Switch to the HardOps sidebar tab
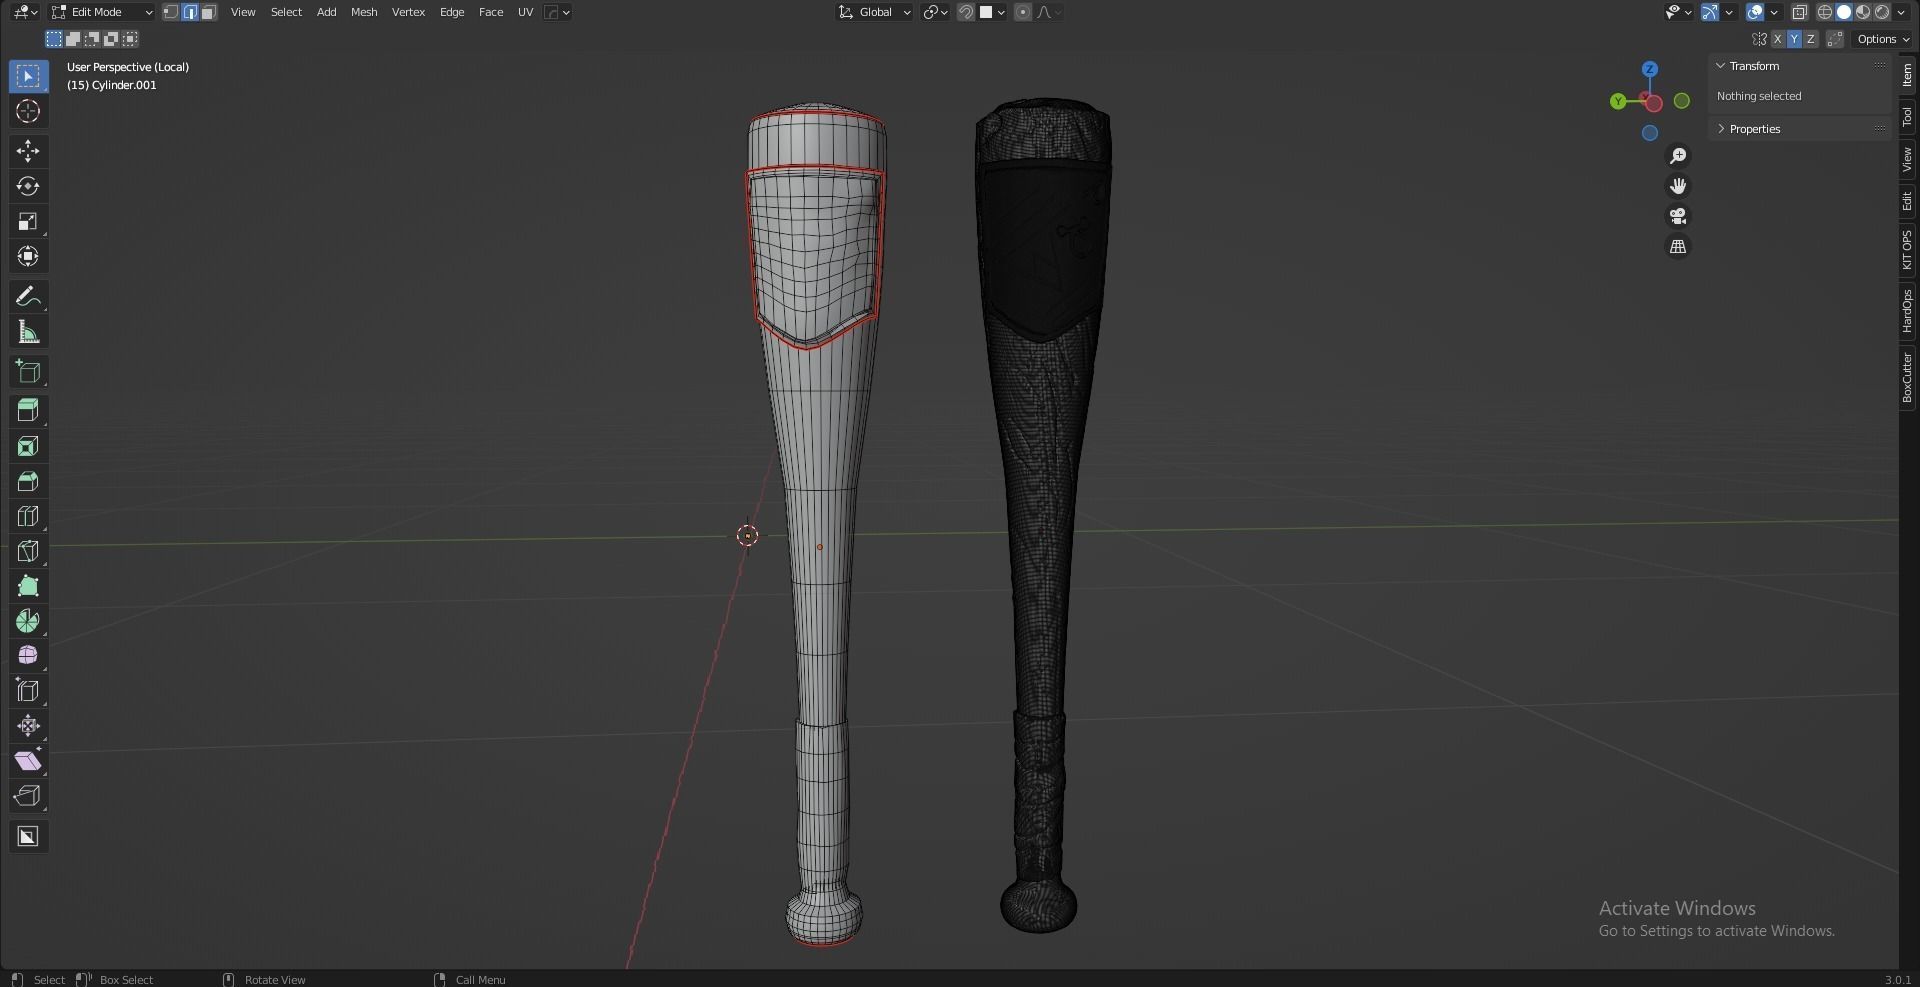The height and width of the screenshot is (987, 1920). [x=1908, y=310]
